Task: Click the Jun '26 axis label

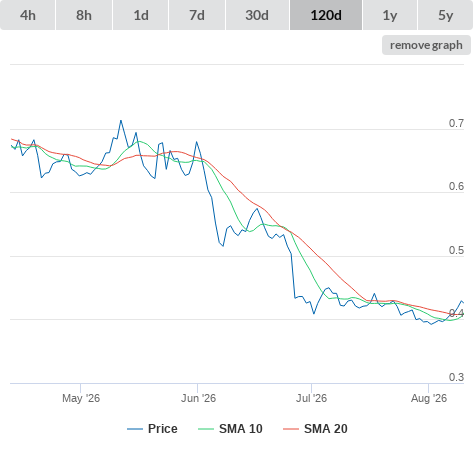Action: 198,398
